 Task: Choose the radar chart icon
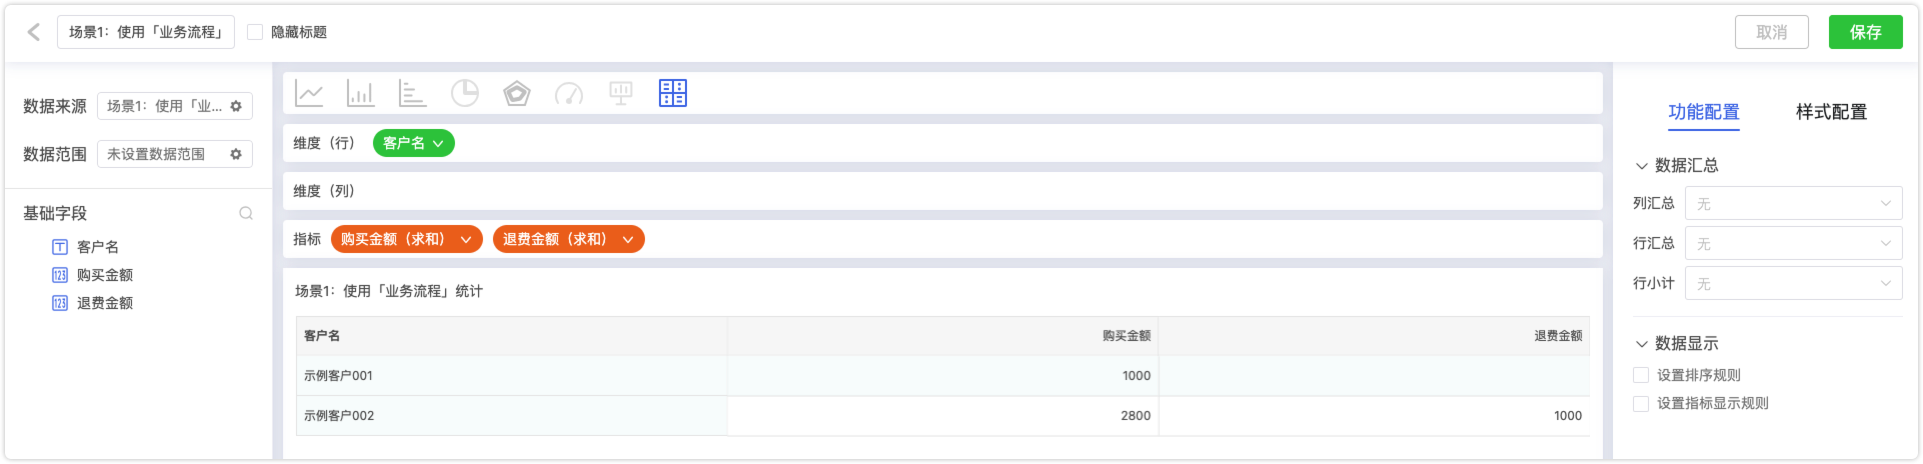[517, 94]
